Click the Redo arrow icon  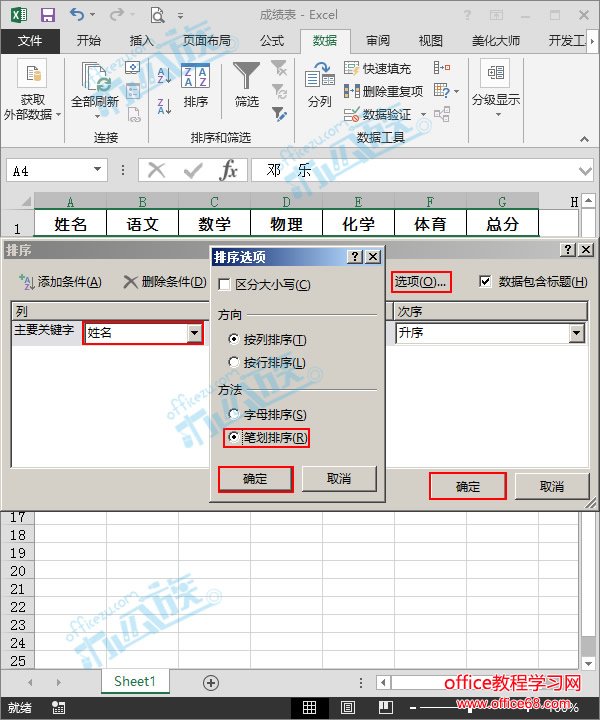[117, 14]
